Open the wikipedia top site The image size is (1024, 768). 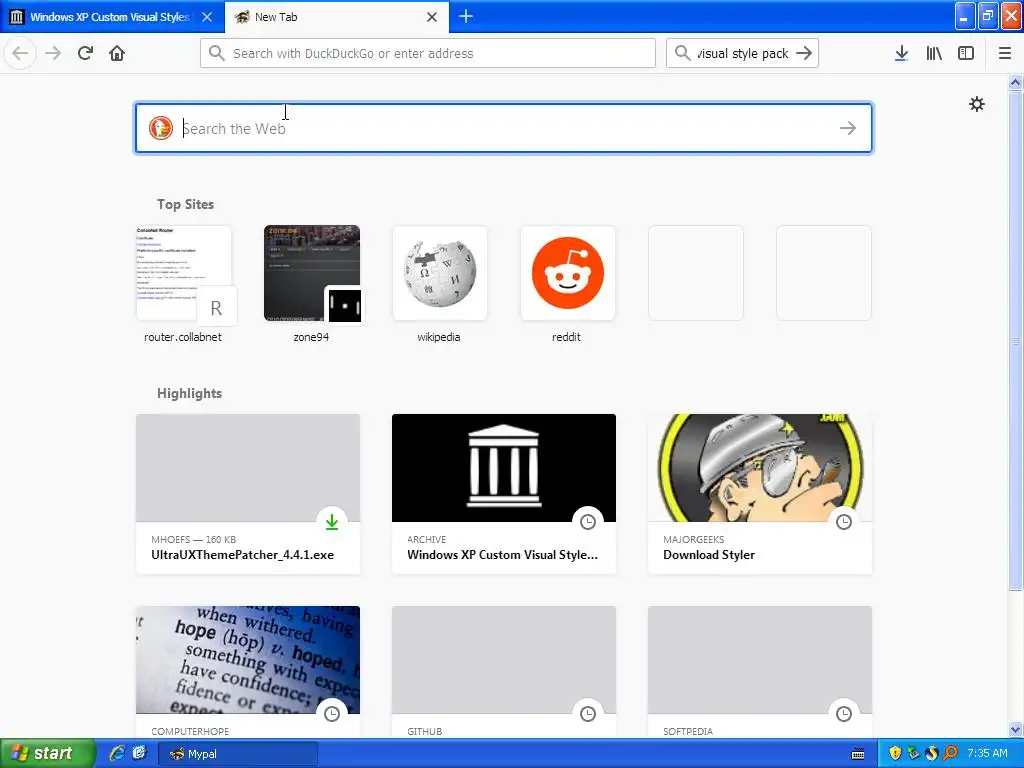[x=440, y=284]
